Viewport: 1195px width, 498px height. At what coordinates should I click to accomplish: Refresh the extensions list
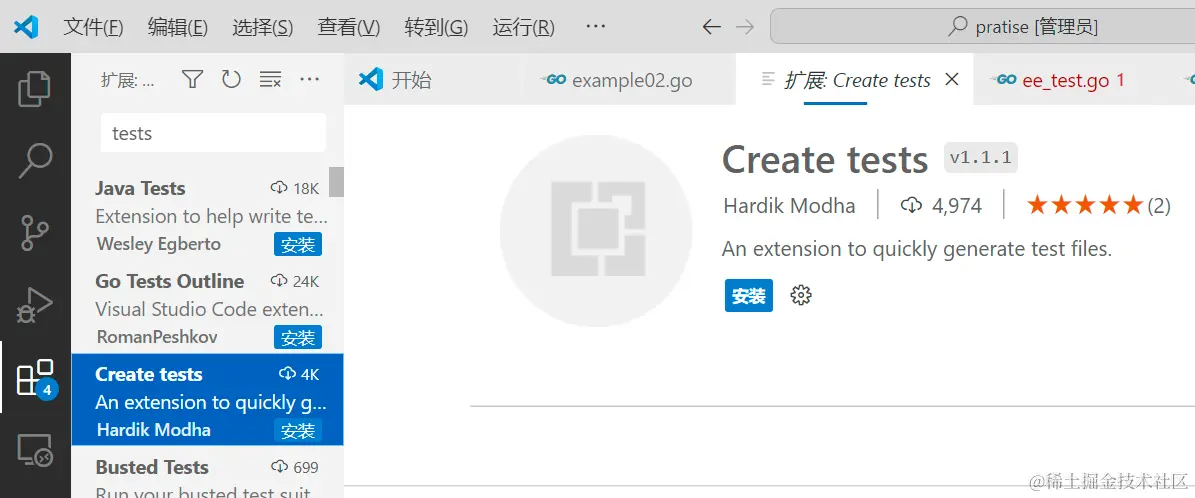click(231, 79)
